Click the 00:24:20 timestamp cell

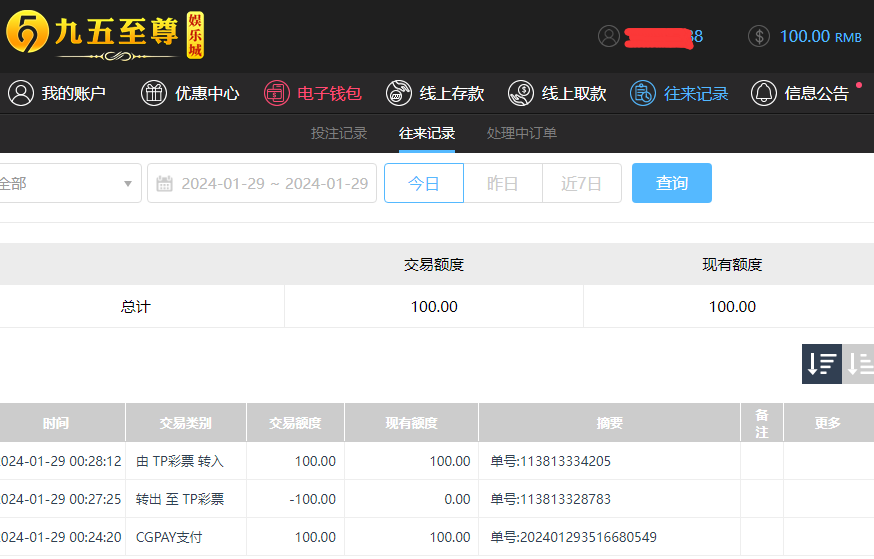click(61, 537)
